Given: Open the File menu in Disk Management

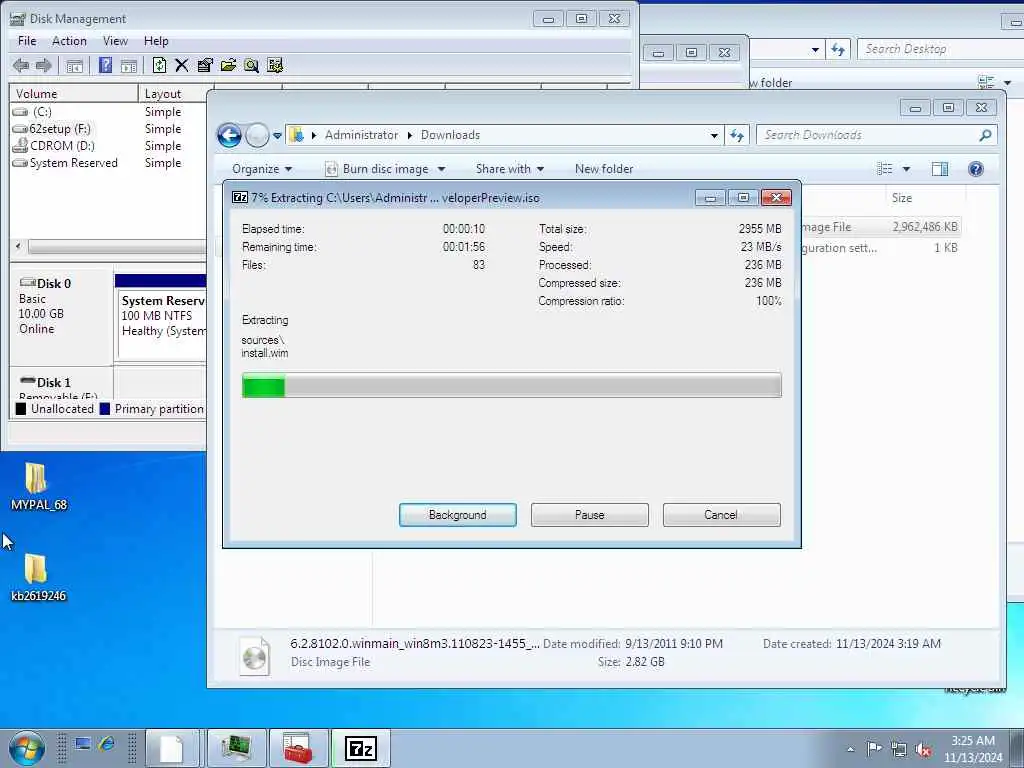Looking at the screenshot, I should (x=27, y=41).
